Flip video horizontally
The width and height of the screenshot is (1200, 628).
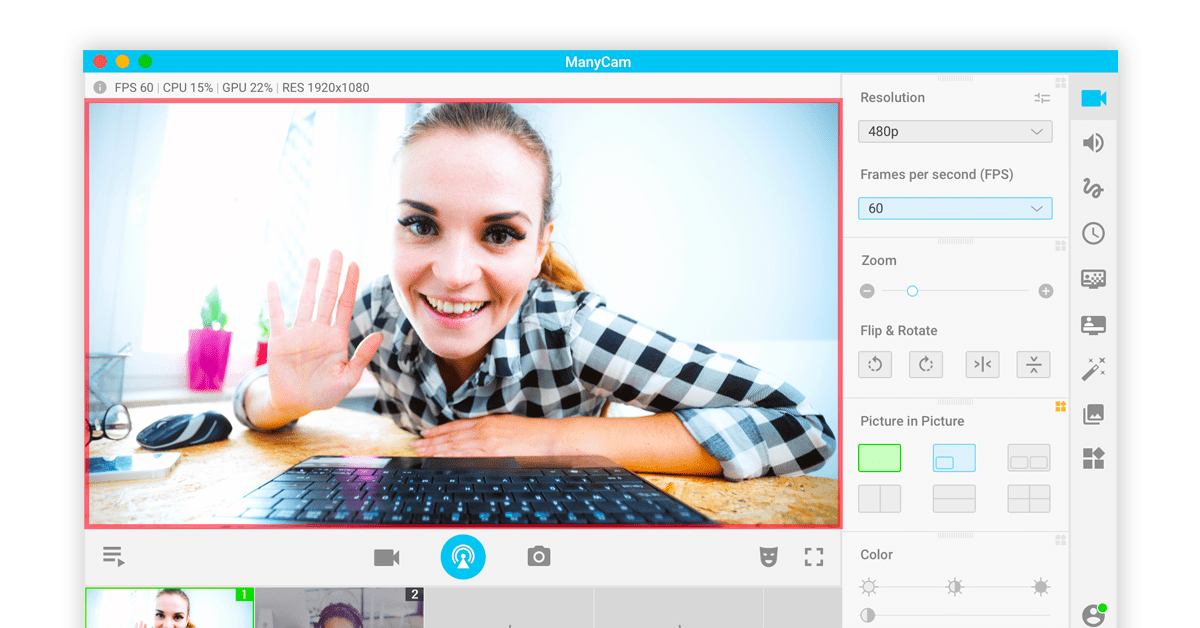(982, 365)
